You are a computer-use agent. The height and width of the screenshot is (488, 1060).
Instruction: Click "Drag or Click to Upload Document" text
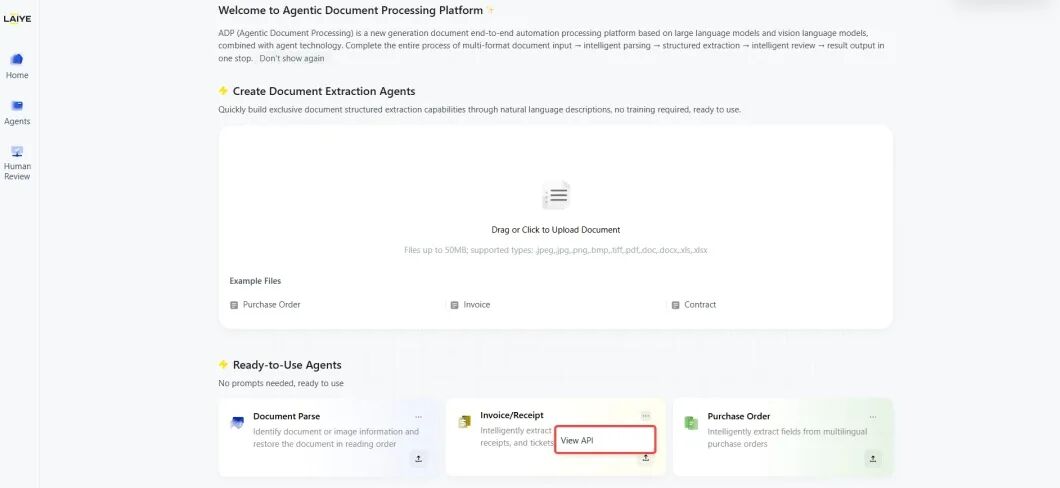tap(556, 230)
